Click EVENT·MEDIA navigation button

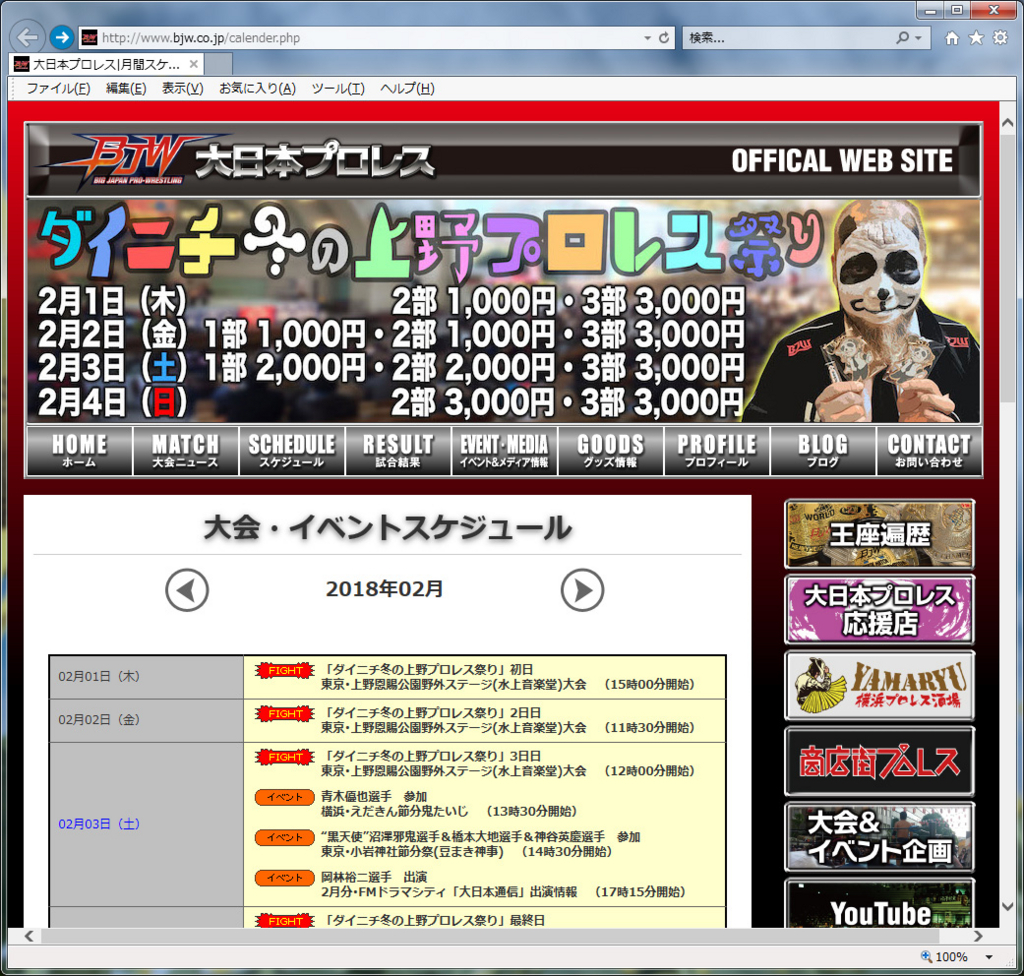coord(504,451)
